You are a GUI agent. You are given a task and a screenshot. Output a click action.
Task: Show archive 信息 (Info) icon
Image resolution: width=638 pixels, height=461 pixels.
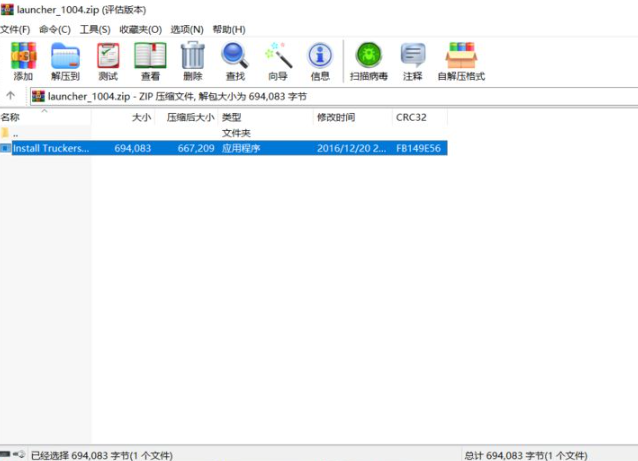click(320, 55)
